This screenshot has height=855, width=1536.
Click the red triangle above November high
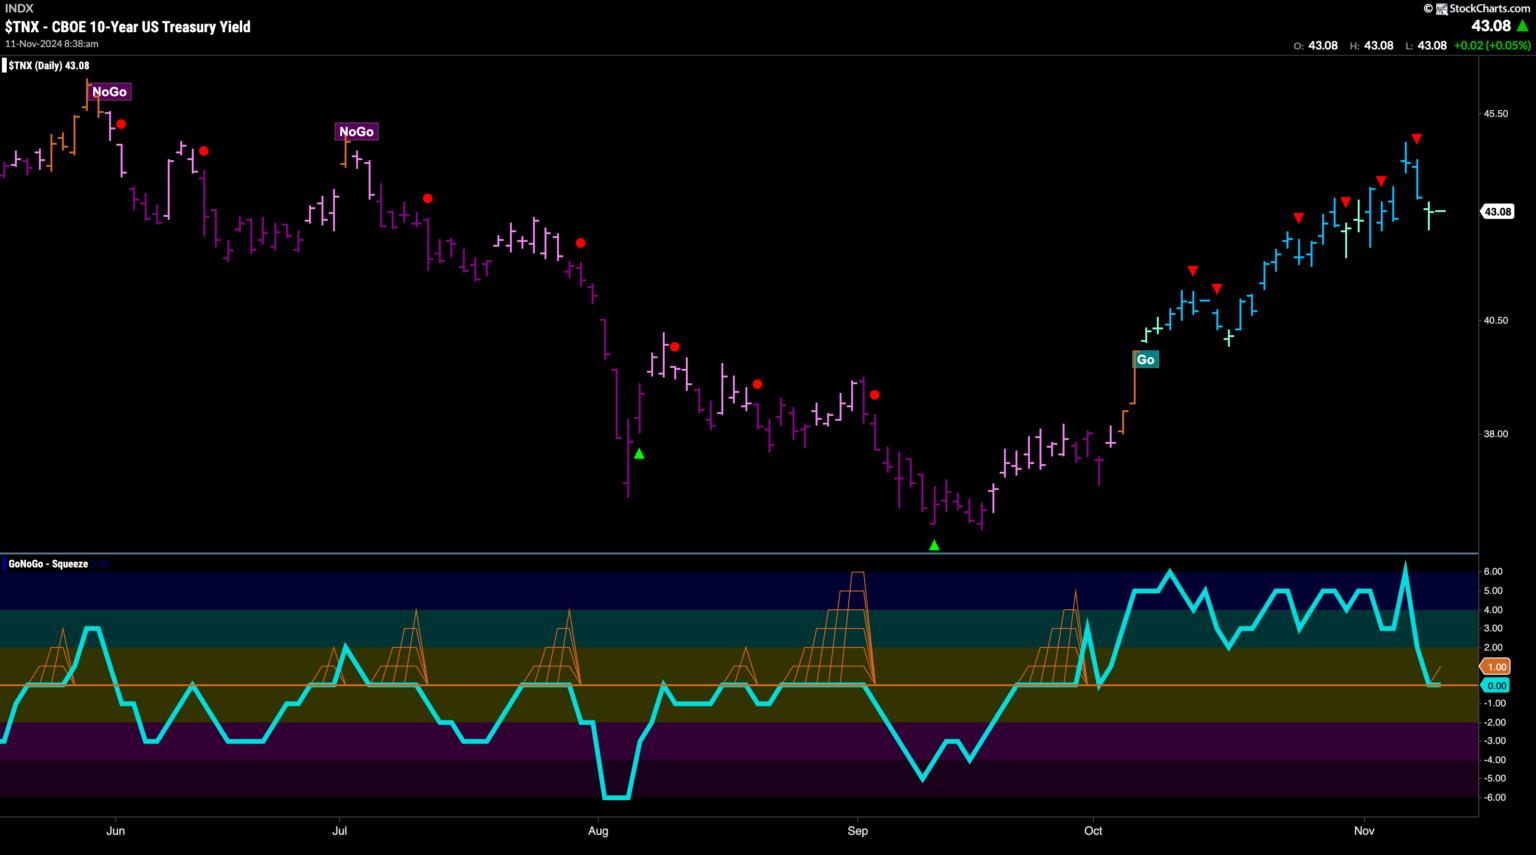point(1417,138)
